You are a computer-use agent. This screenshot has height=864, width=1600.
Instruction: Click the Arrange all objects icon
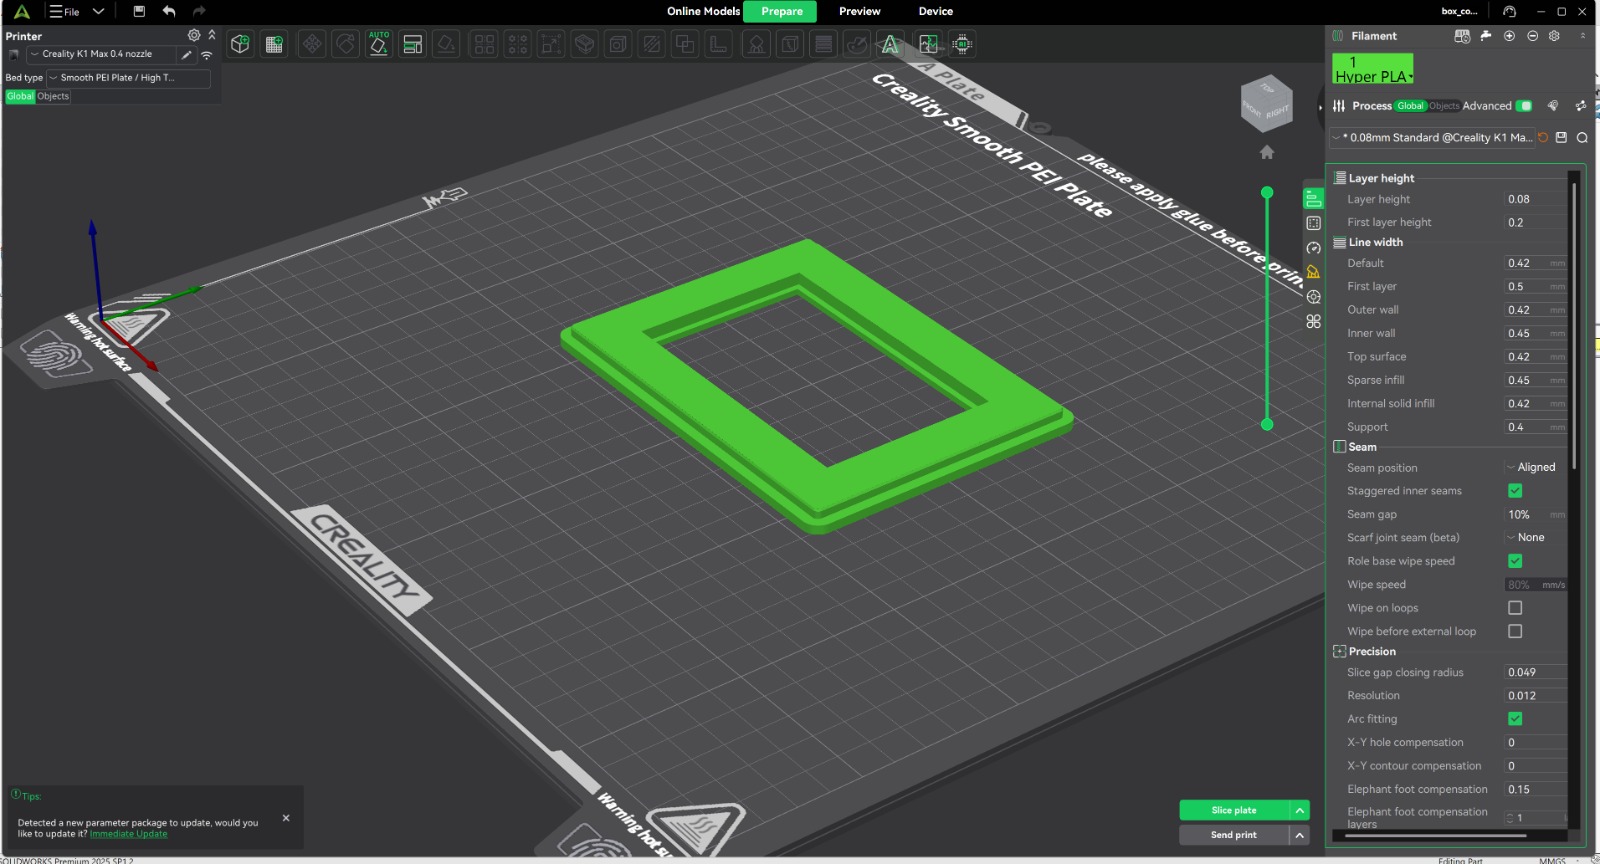click(413, 44)
